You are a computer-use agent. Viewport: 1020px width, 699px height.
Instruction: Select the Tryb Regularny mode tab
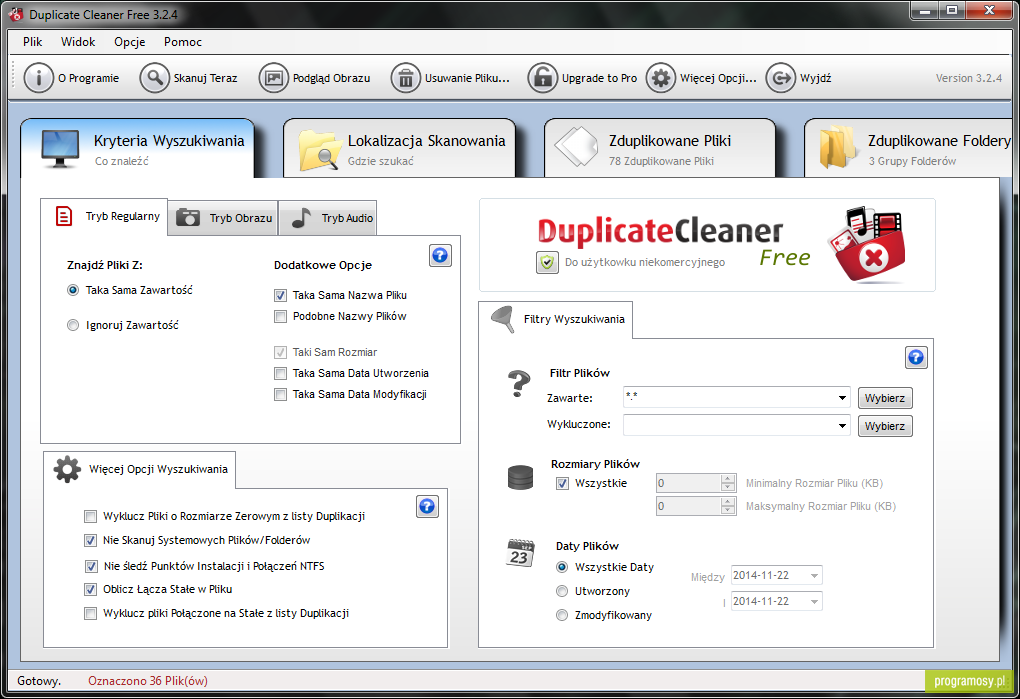coord(104,217)
